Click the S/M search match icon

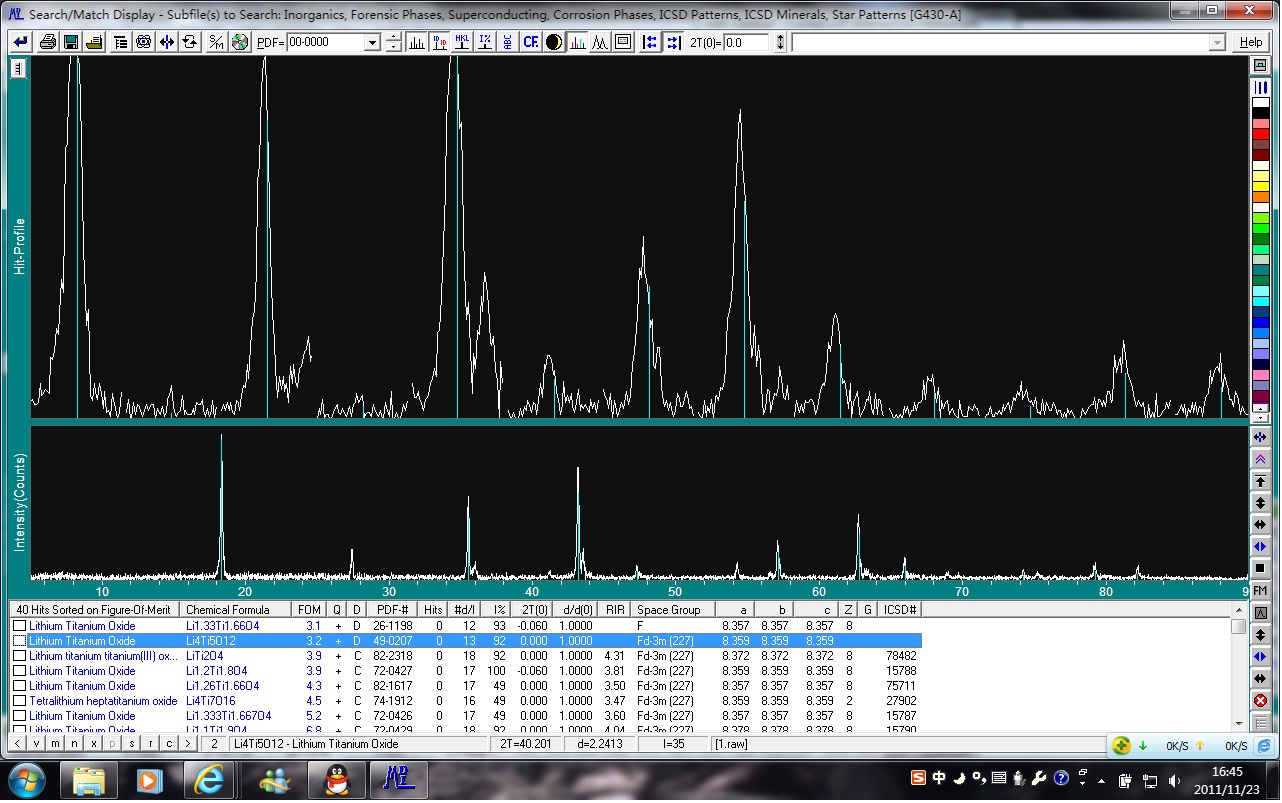click(x=216, y=42)
